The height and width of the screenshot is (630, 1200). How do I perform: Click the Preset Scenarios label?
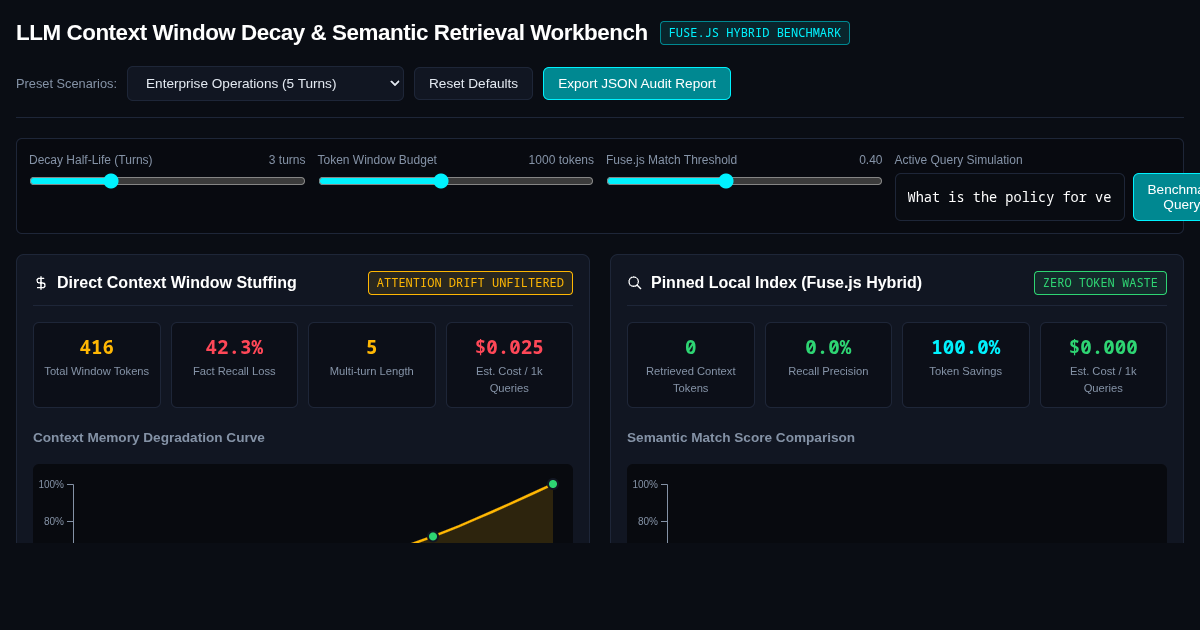coord(66,83)
